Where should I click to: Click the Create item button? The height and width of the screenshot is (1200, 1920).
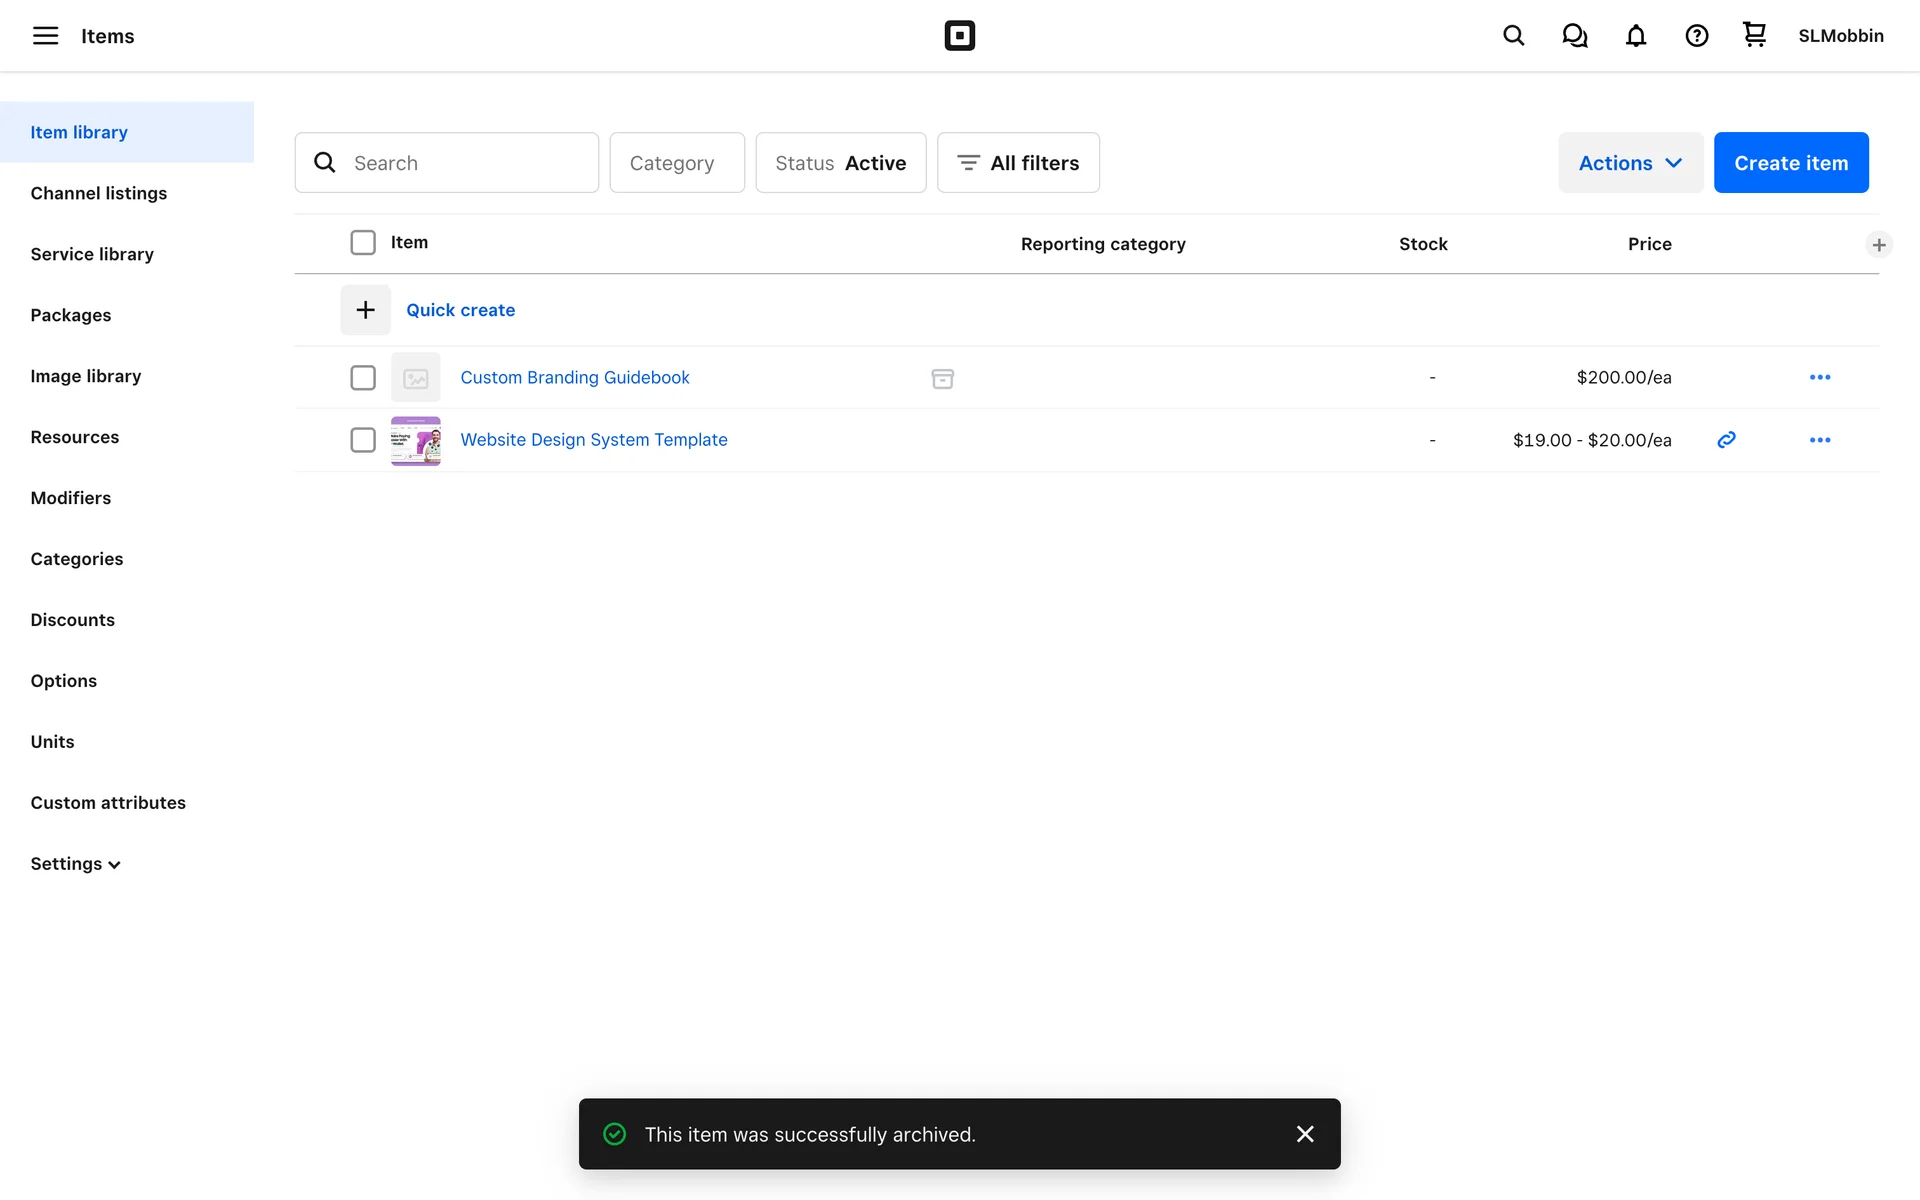tap(1790, 163)
